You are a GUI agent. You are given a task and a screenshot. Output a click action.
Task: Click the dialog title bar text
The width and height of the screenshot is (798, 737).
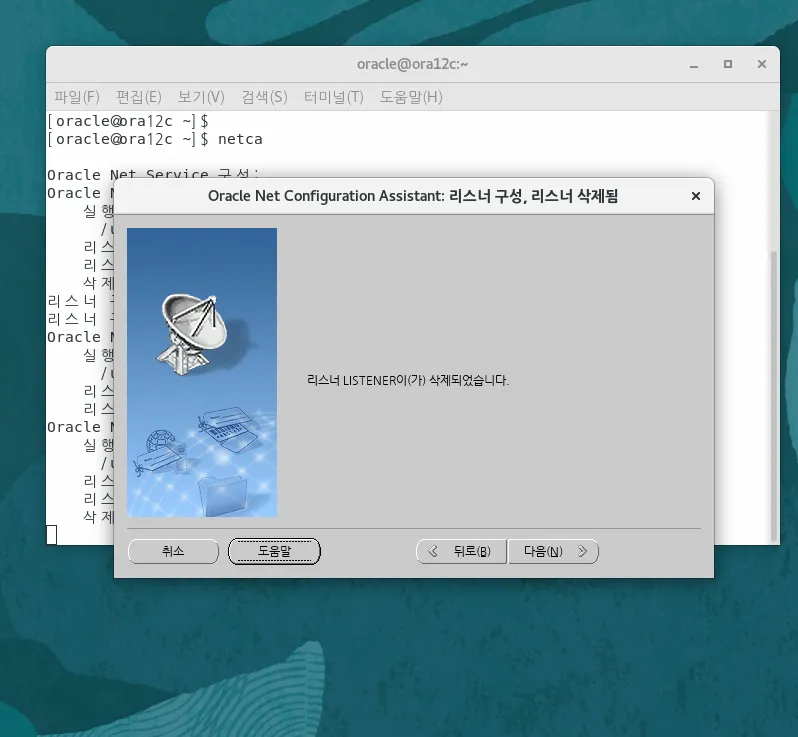point(413,196)
